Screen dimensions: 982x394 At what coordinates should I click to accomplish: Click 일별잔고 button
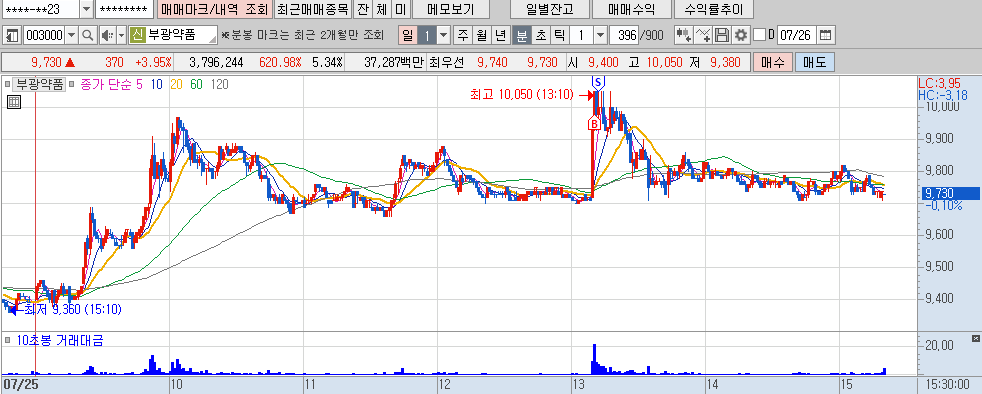[x=550, y=9]
